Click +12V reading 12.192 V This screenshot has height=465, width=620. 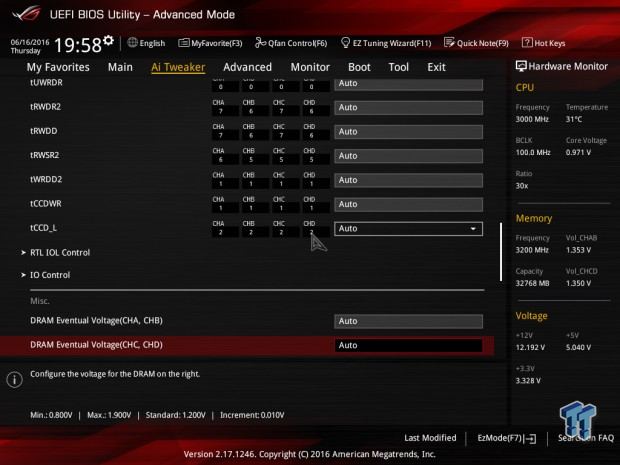click(530, 347)
